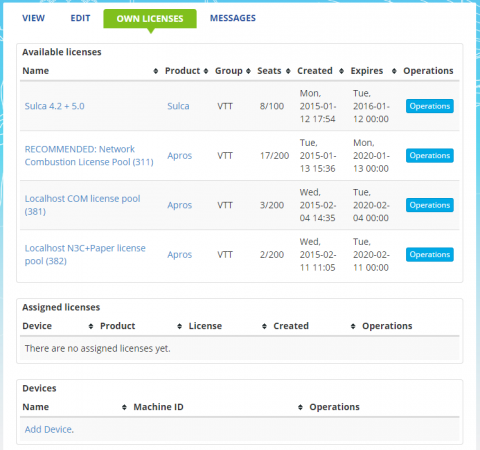Click the Product column sort arrows
Image resolution: width=480 pixels, height=450 pixels.
[206, 71]
